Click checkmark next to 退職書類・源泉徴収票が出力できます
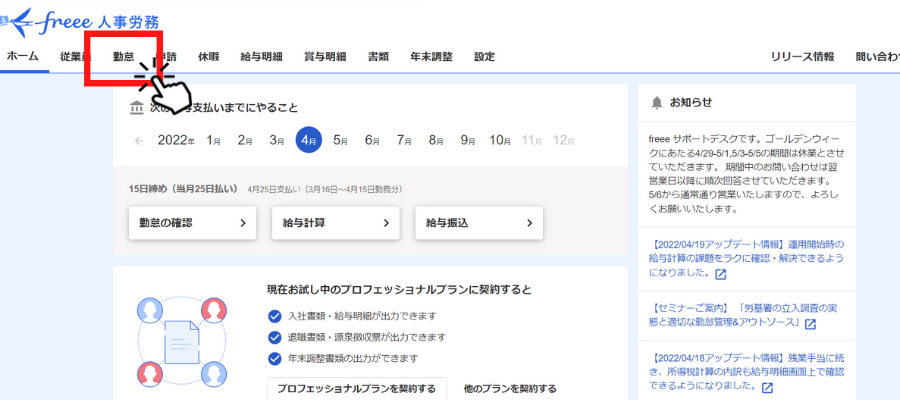900x400 pixels. tap(274, 337)
